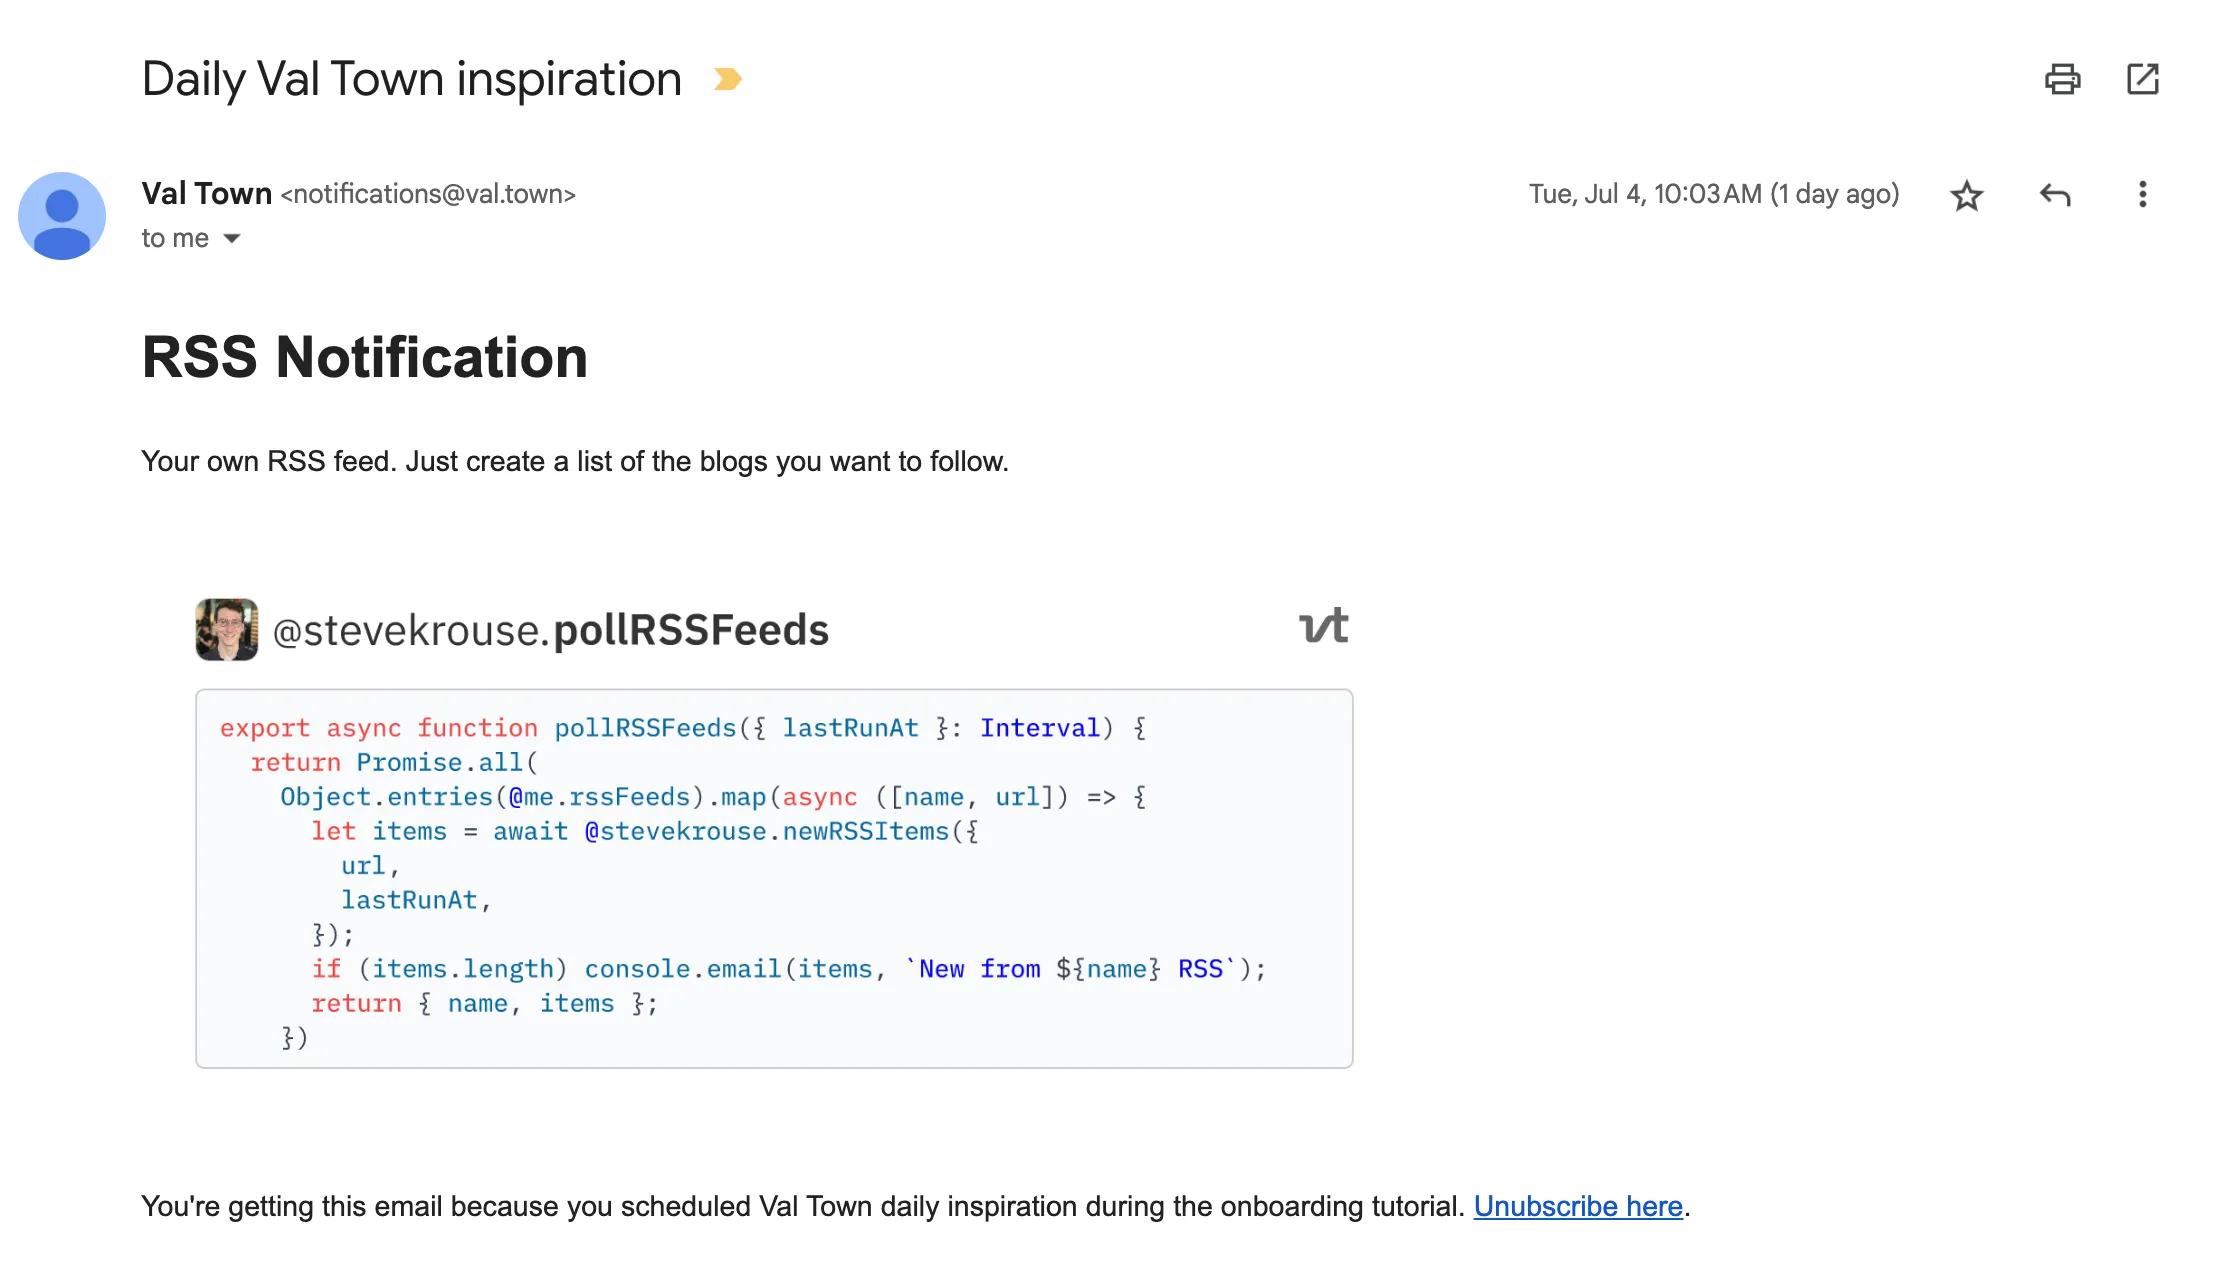Reply to the Val Town email

click(2054, 195)
